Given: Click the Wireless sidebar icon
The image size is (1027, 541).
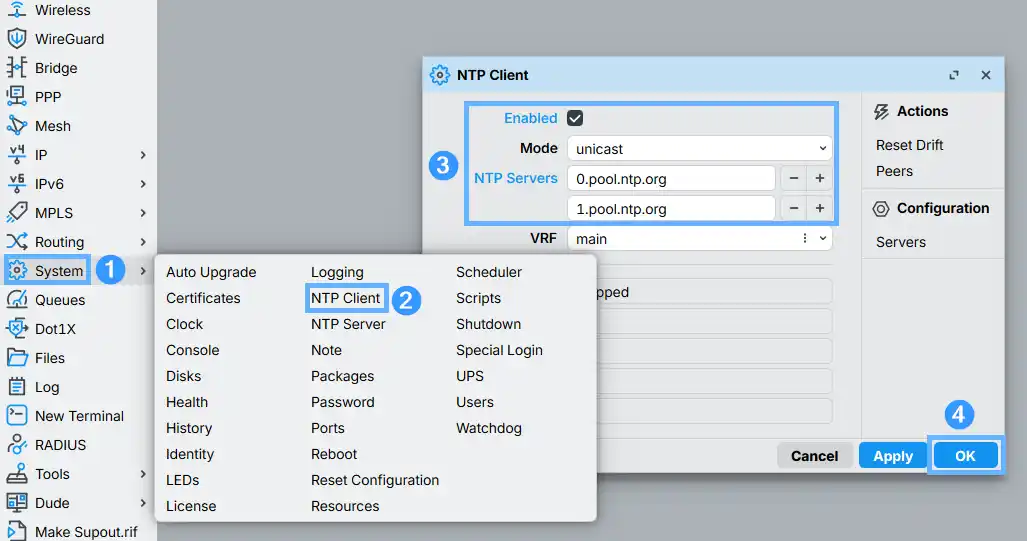Looking at the screenshot, I should 16,10.
